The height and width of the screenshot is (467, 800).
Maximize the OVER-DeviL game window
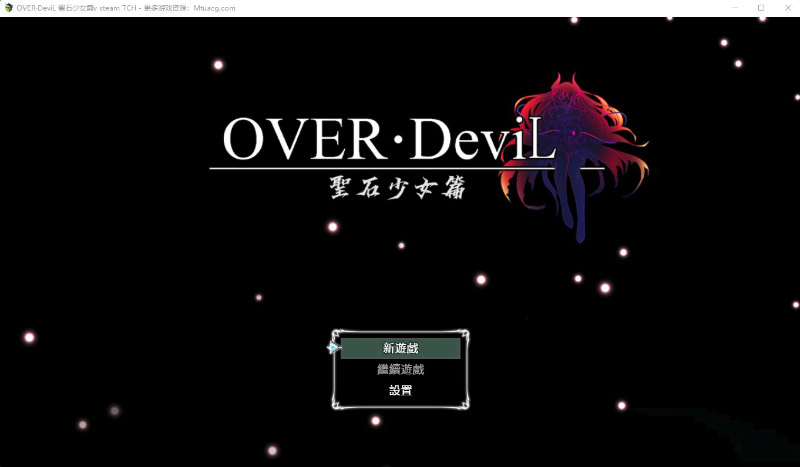[761, 8]
